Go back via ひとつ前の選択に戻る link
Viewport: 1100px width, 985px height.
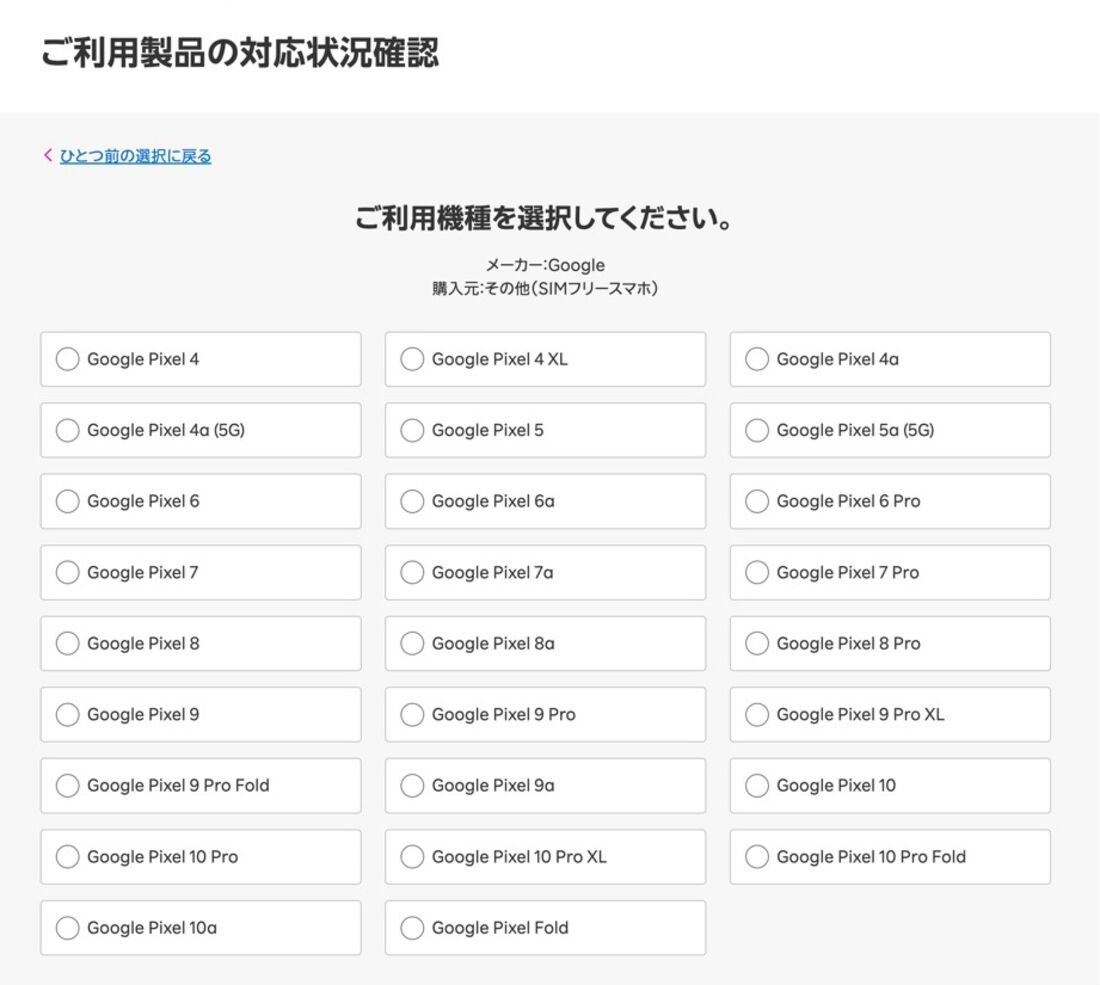coord(135,156)
